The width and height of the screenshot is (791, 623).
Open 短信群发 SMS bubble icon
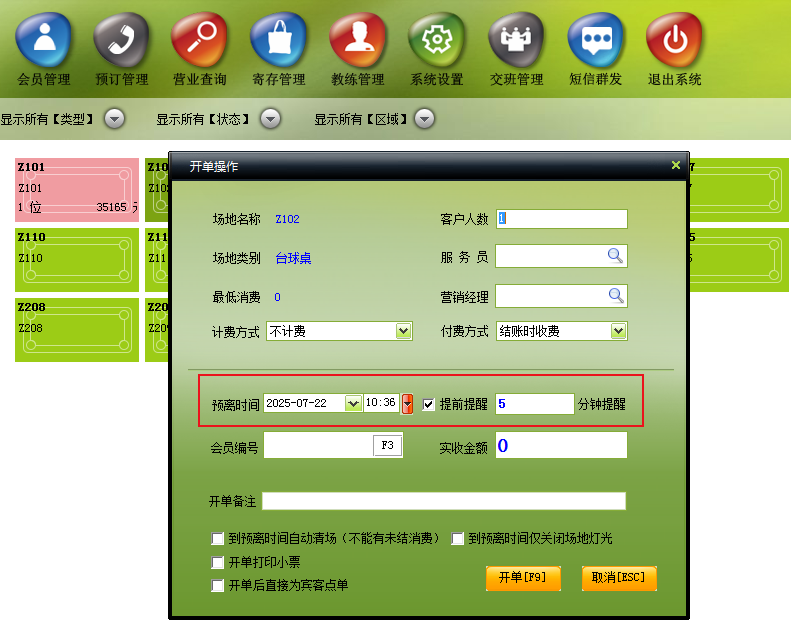[596, 40]
